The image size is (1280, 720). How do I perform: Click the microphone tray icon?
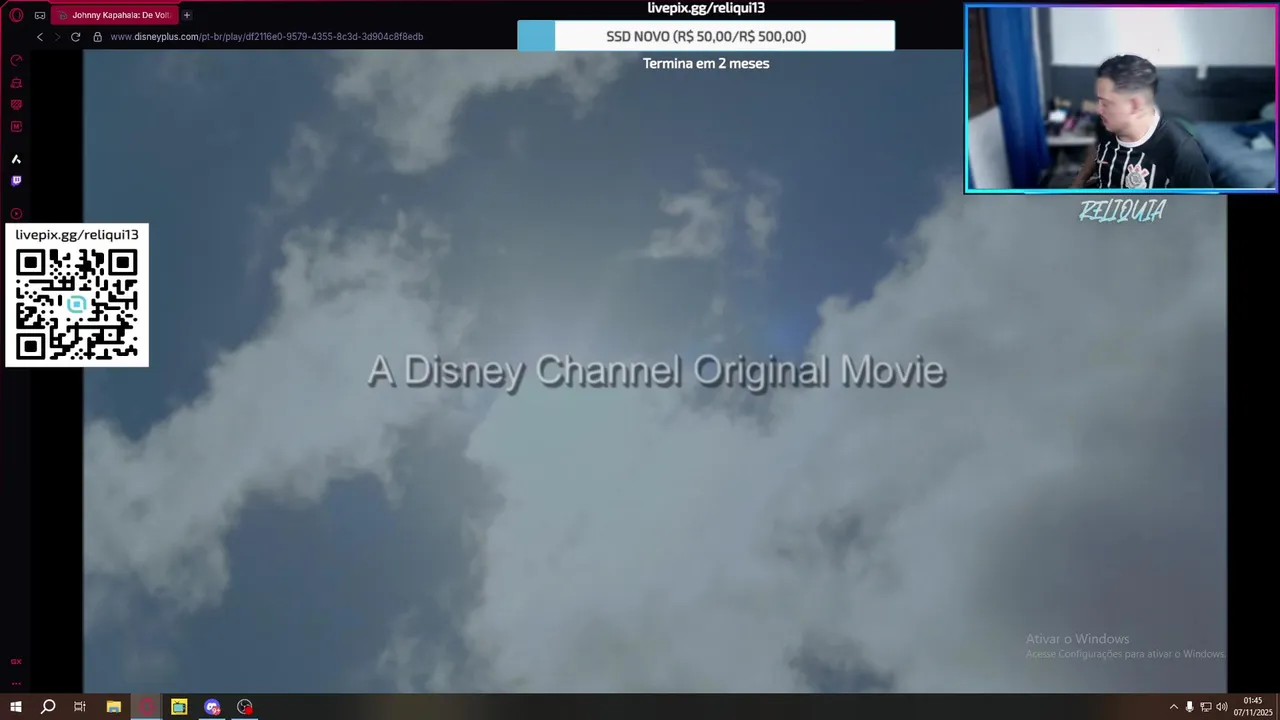[x=1189, y=707]
